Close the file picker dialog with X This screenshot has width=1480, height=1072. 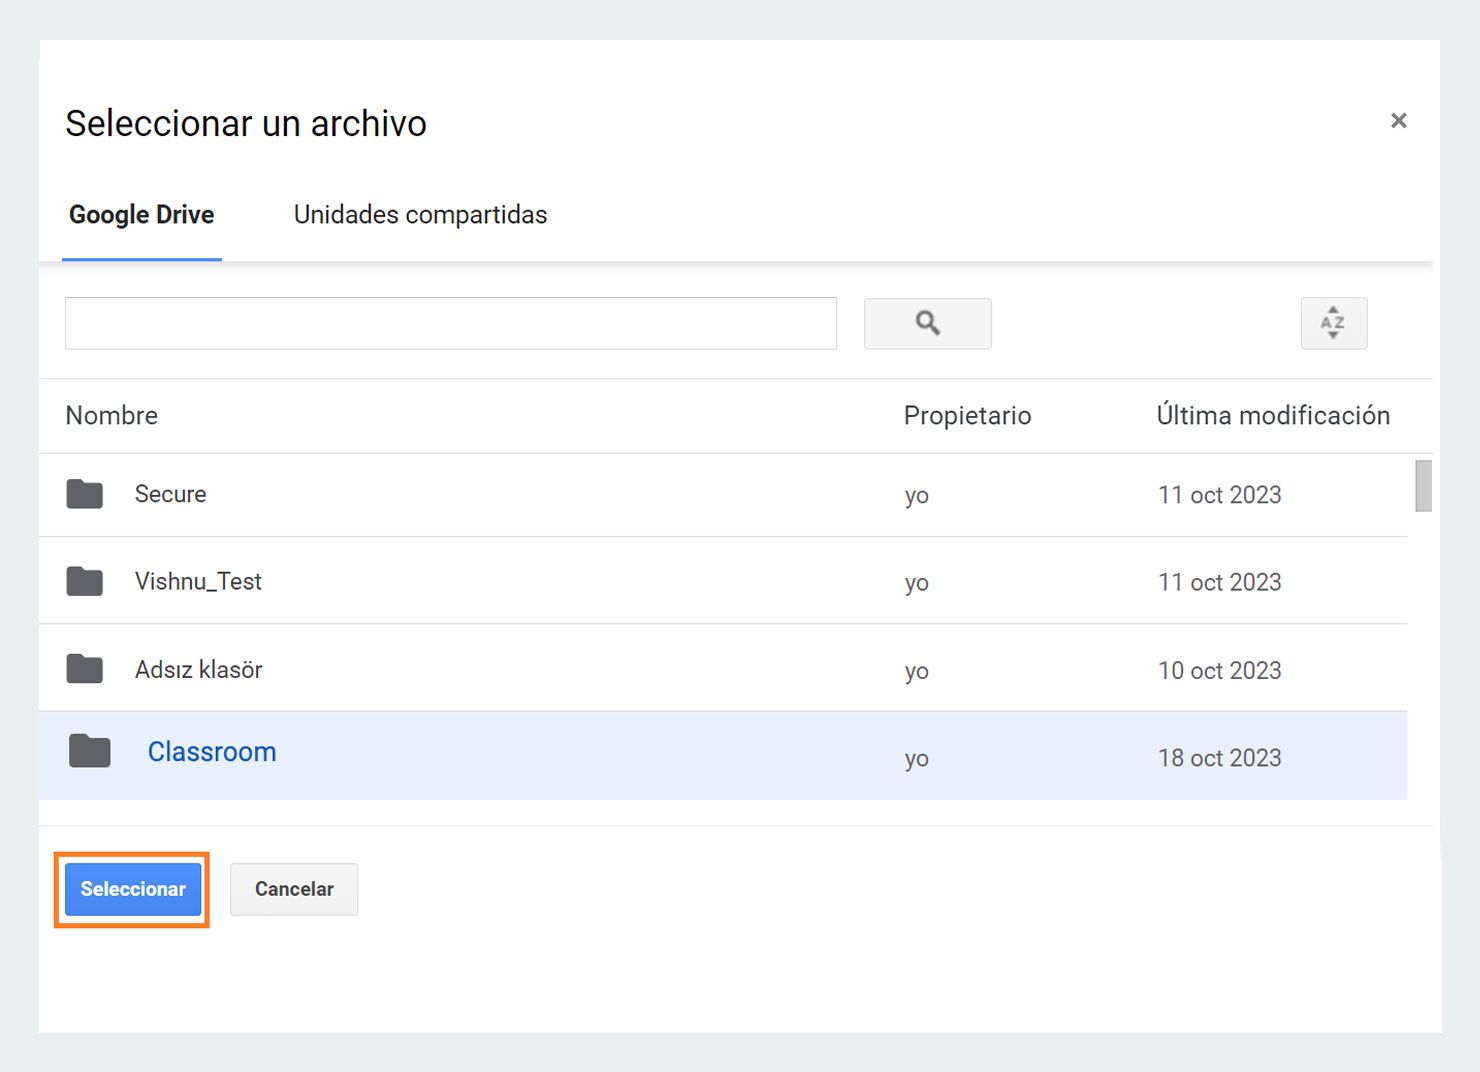(1398, 121)
